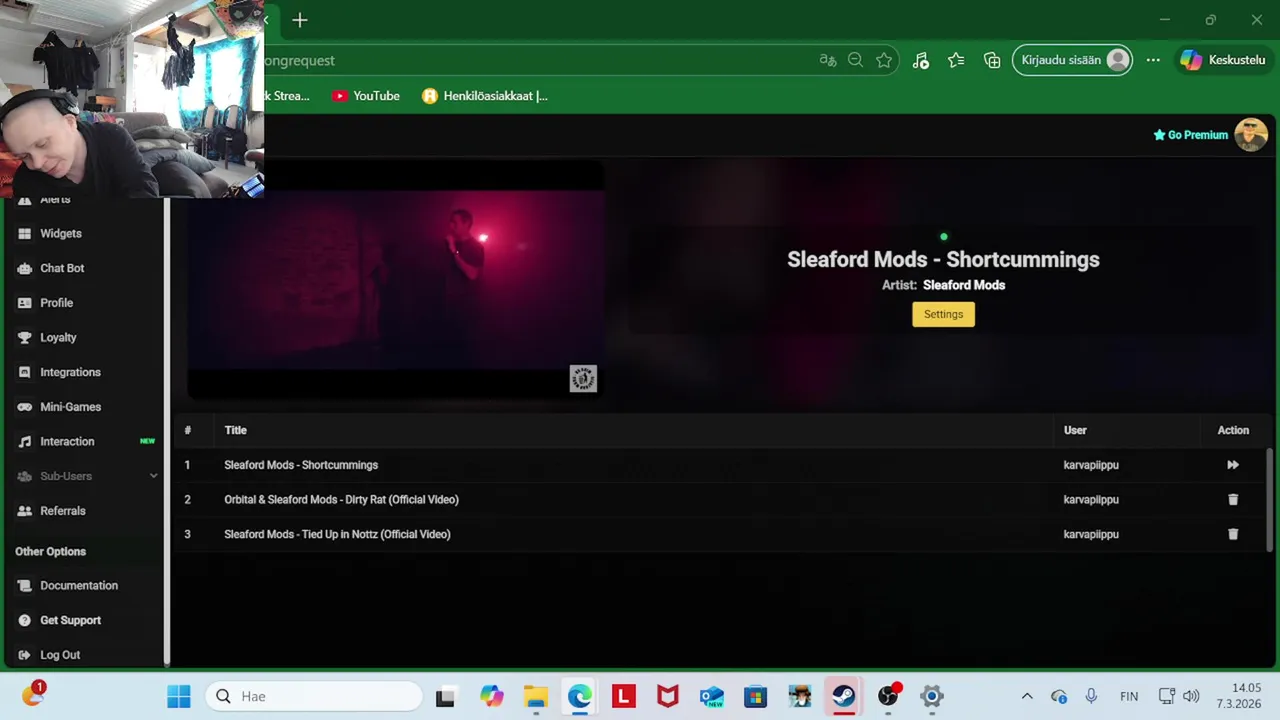Image resolution: width=1280 pixels, height=720 pixels.
Task: Skip the Sleaford Mods - Shortcummings song
Action: click(1233, 465)
